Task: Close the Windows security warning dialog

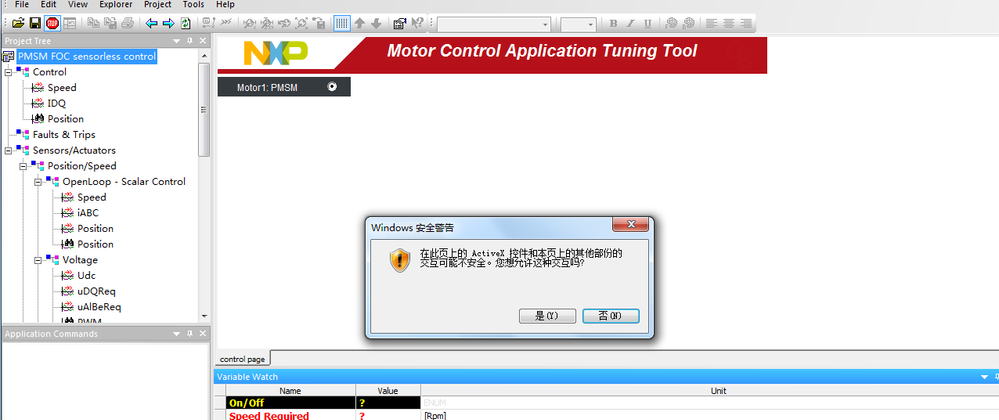Action: click(630, 225)
